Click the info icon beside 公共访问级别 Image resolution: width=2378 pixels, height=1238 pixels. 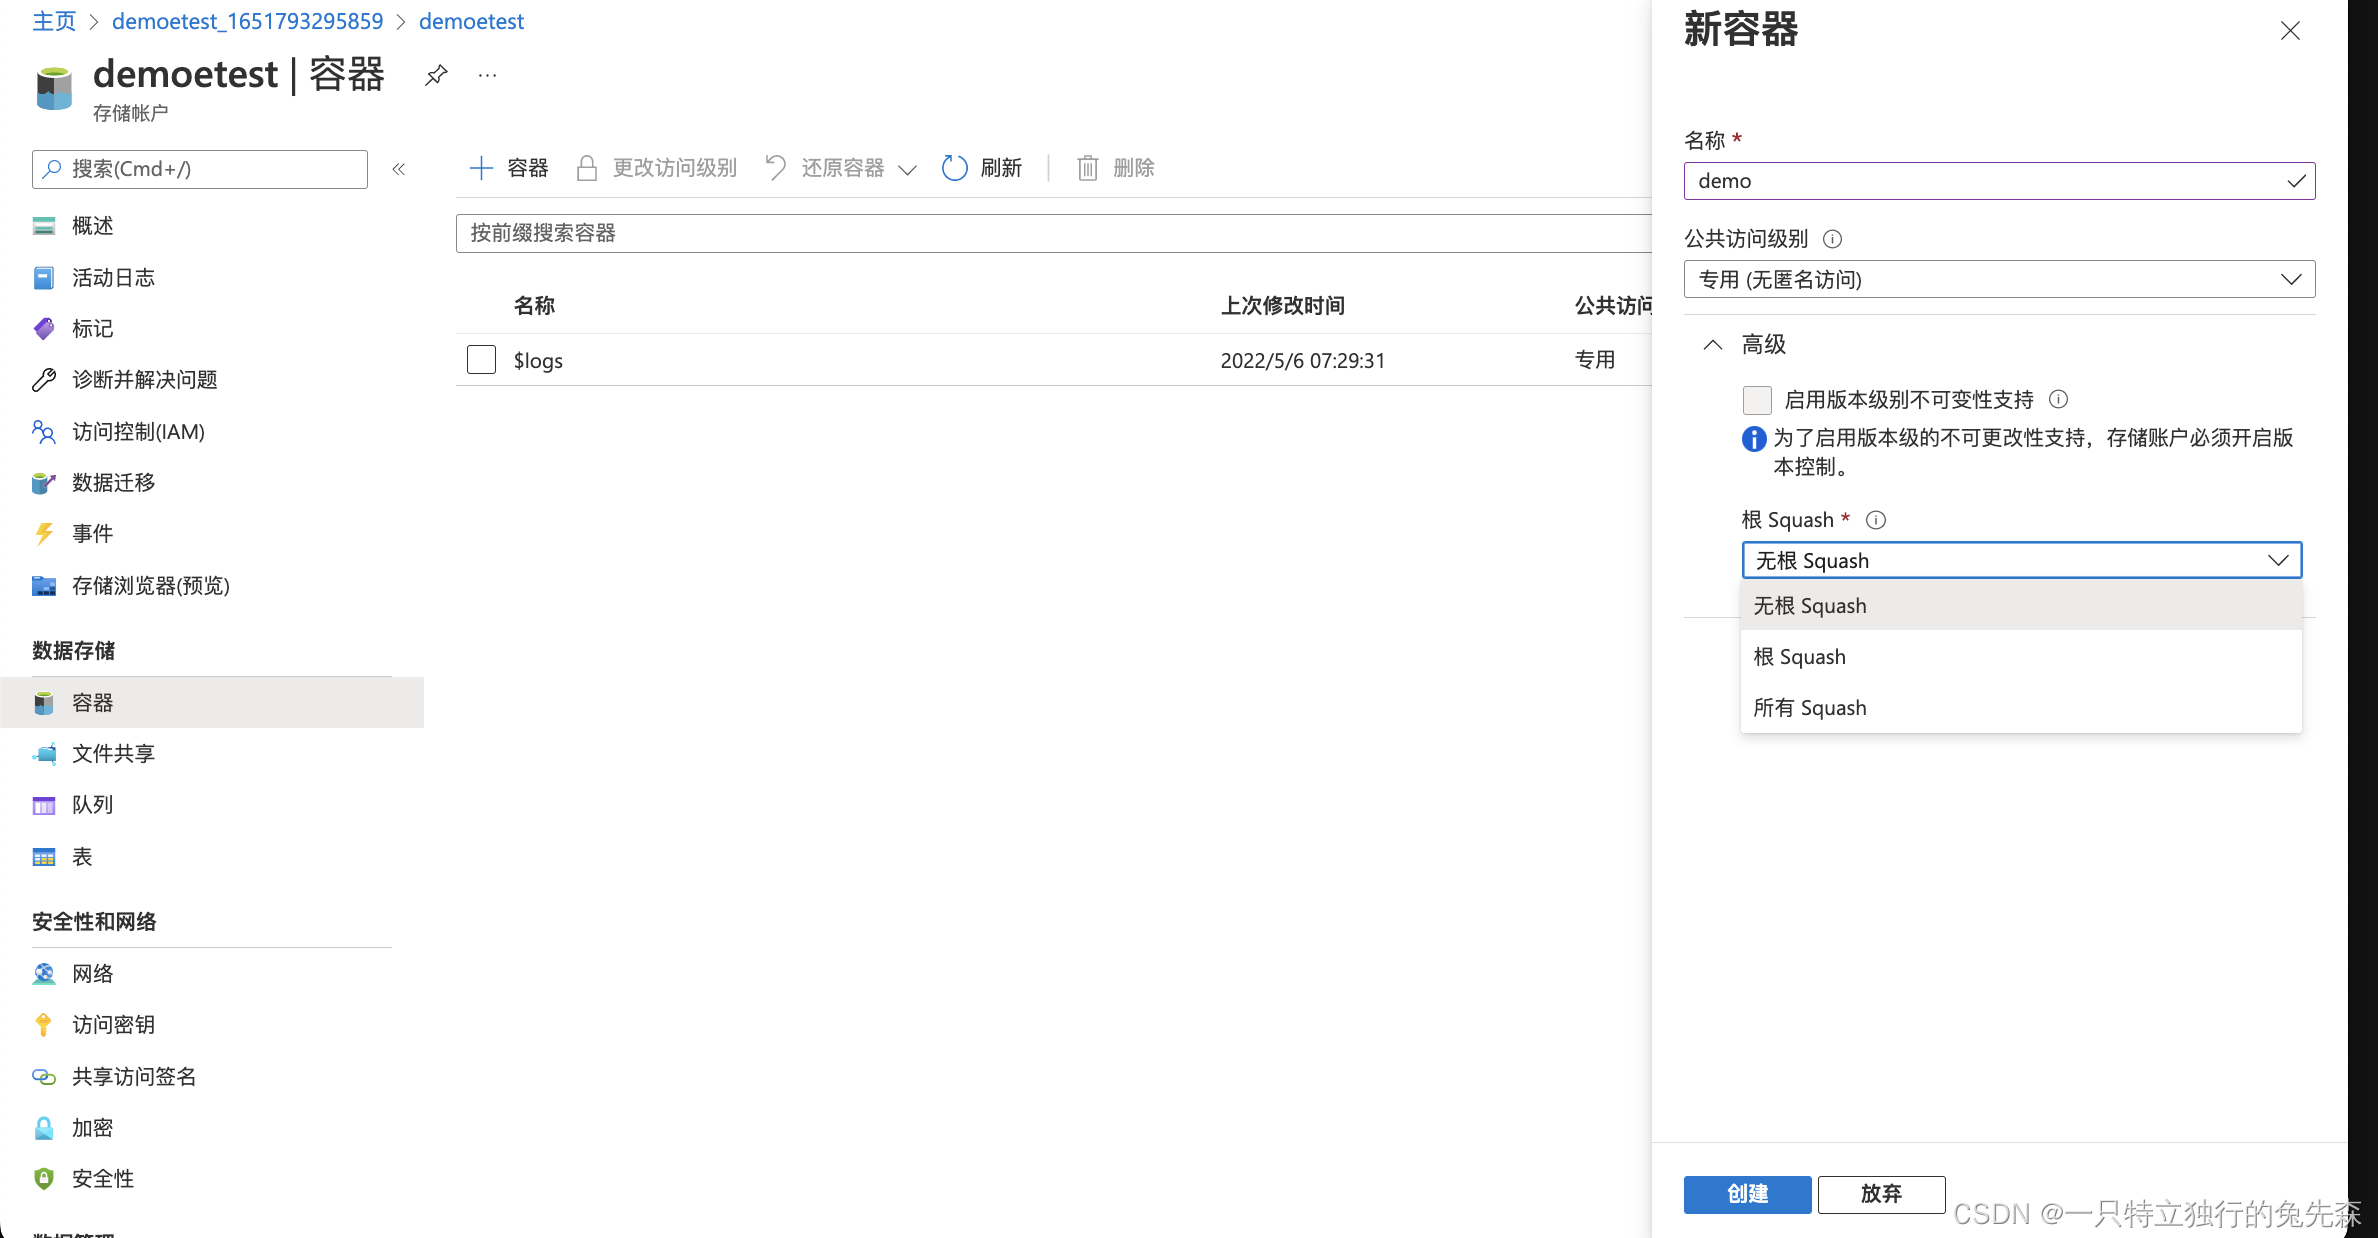coord(1832,239)
